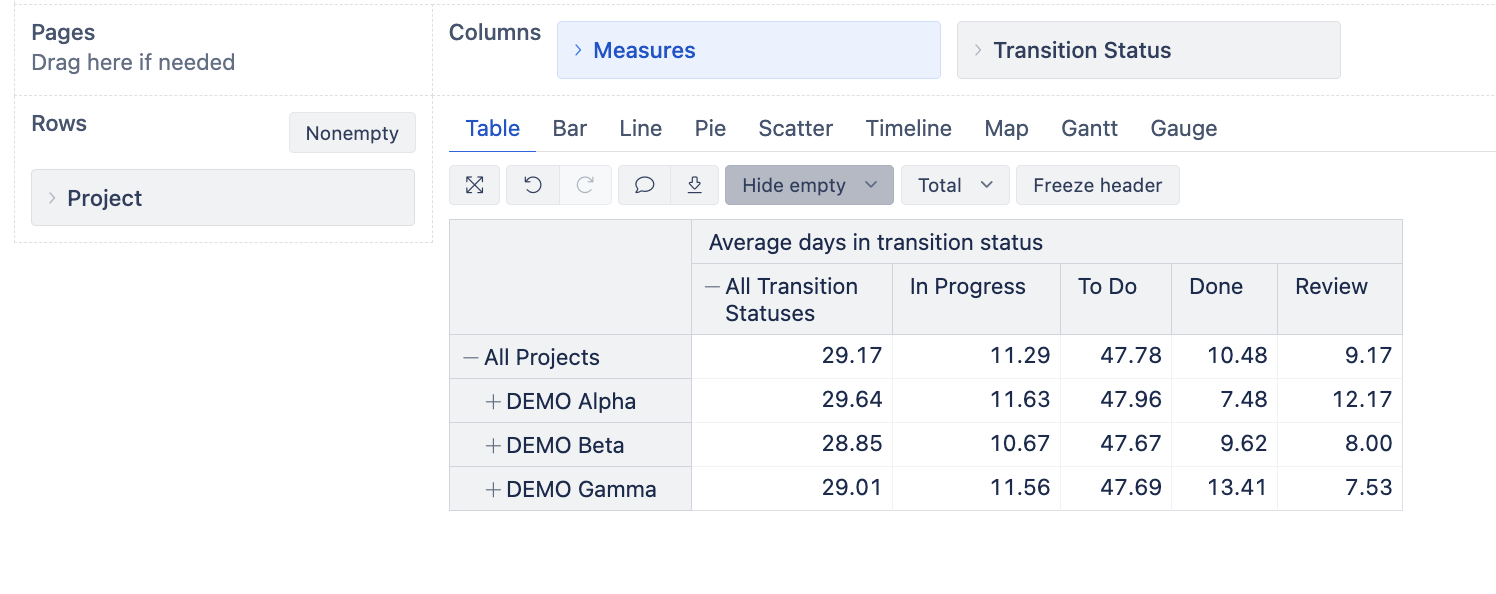The image size is (1496, 594).
Task: Expand DEMO Beta project row
Action: [x=492, y=445]
